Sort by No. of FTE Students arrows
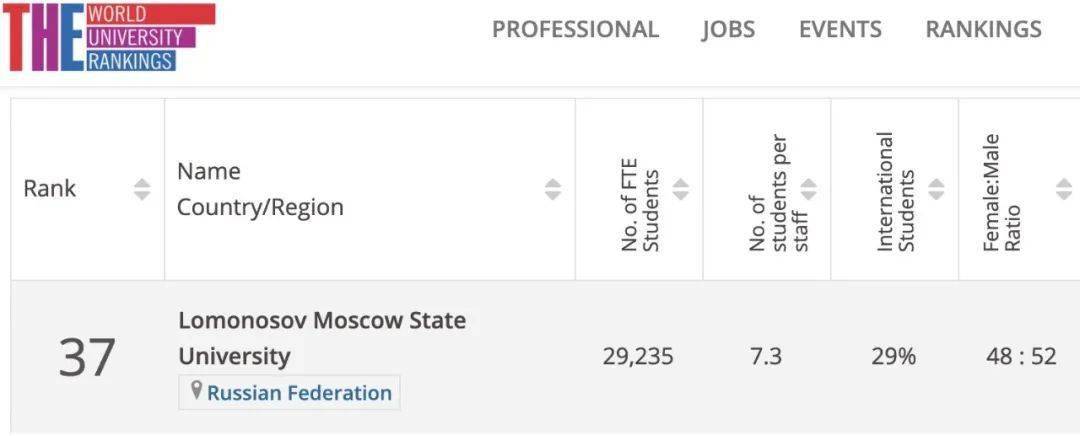The height and width of the screenshot is (436, 1080). pos(681,189)
